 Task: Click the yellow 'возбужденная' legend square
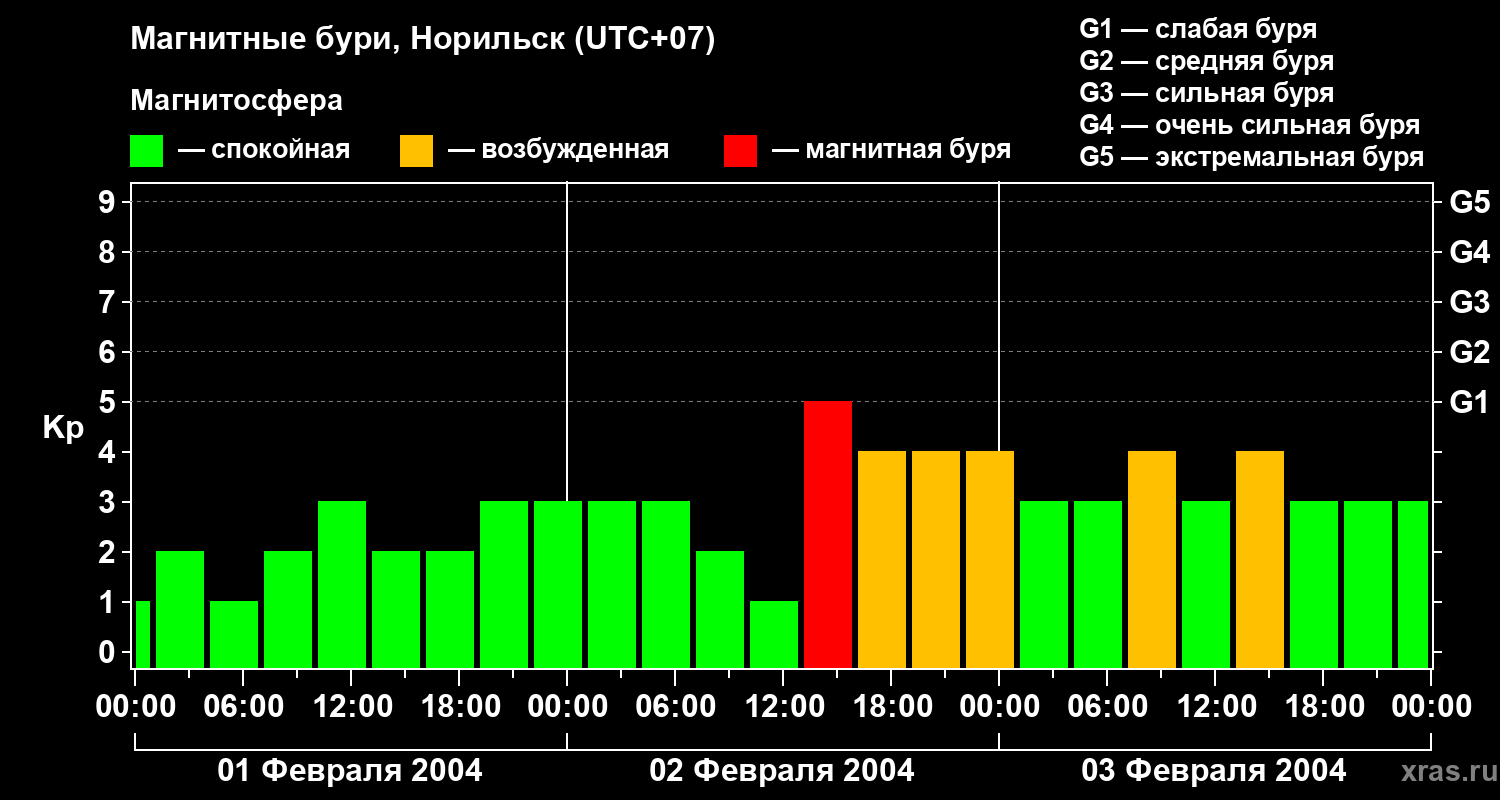416,151
